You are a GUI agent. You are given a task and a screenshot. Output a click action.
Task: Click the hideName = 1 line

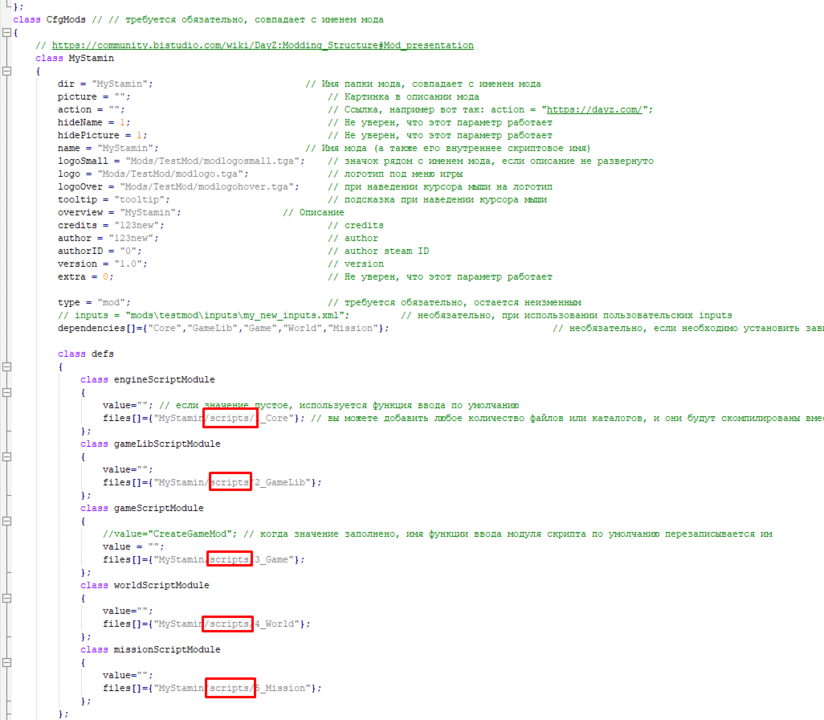tap(94, 122)
